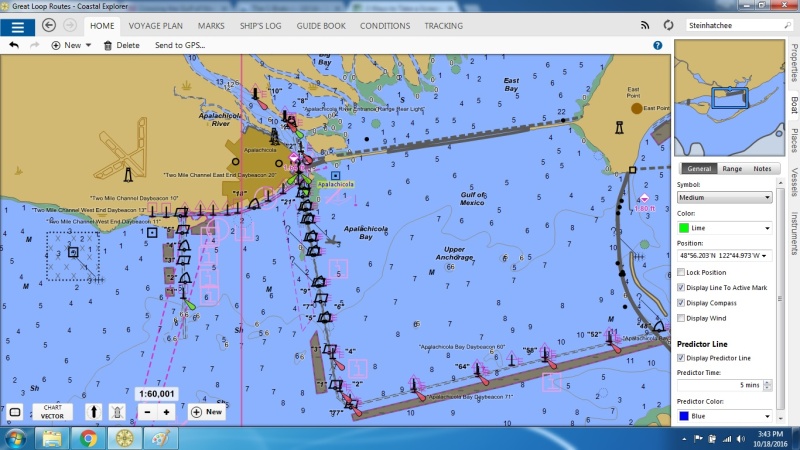Show hidden tray icons arrow

point(684,439)
